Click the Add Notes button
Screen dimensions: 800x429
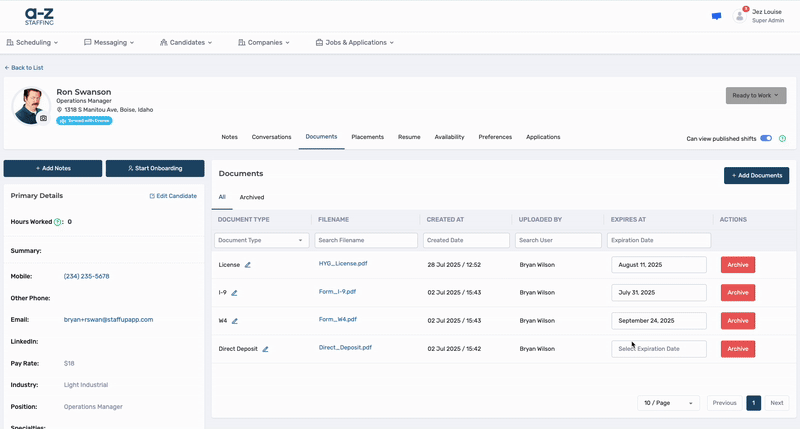pyautogui.click(x=53, y=168)
